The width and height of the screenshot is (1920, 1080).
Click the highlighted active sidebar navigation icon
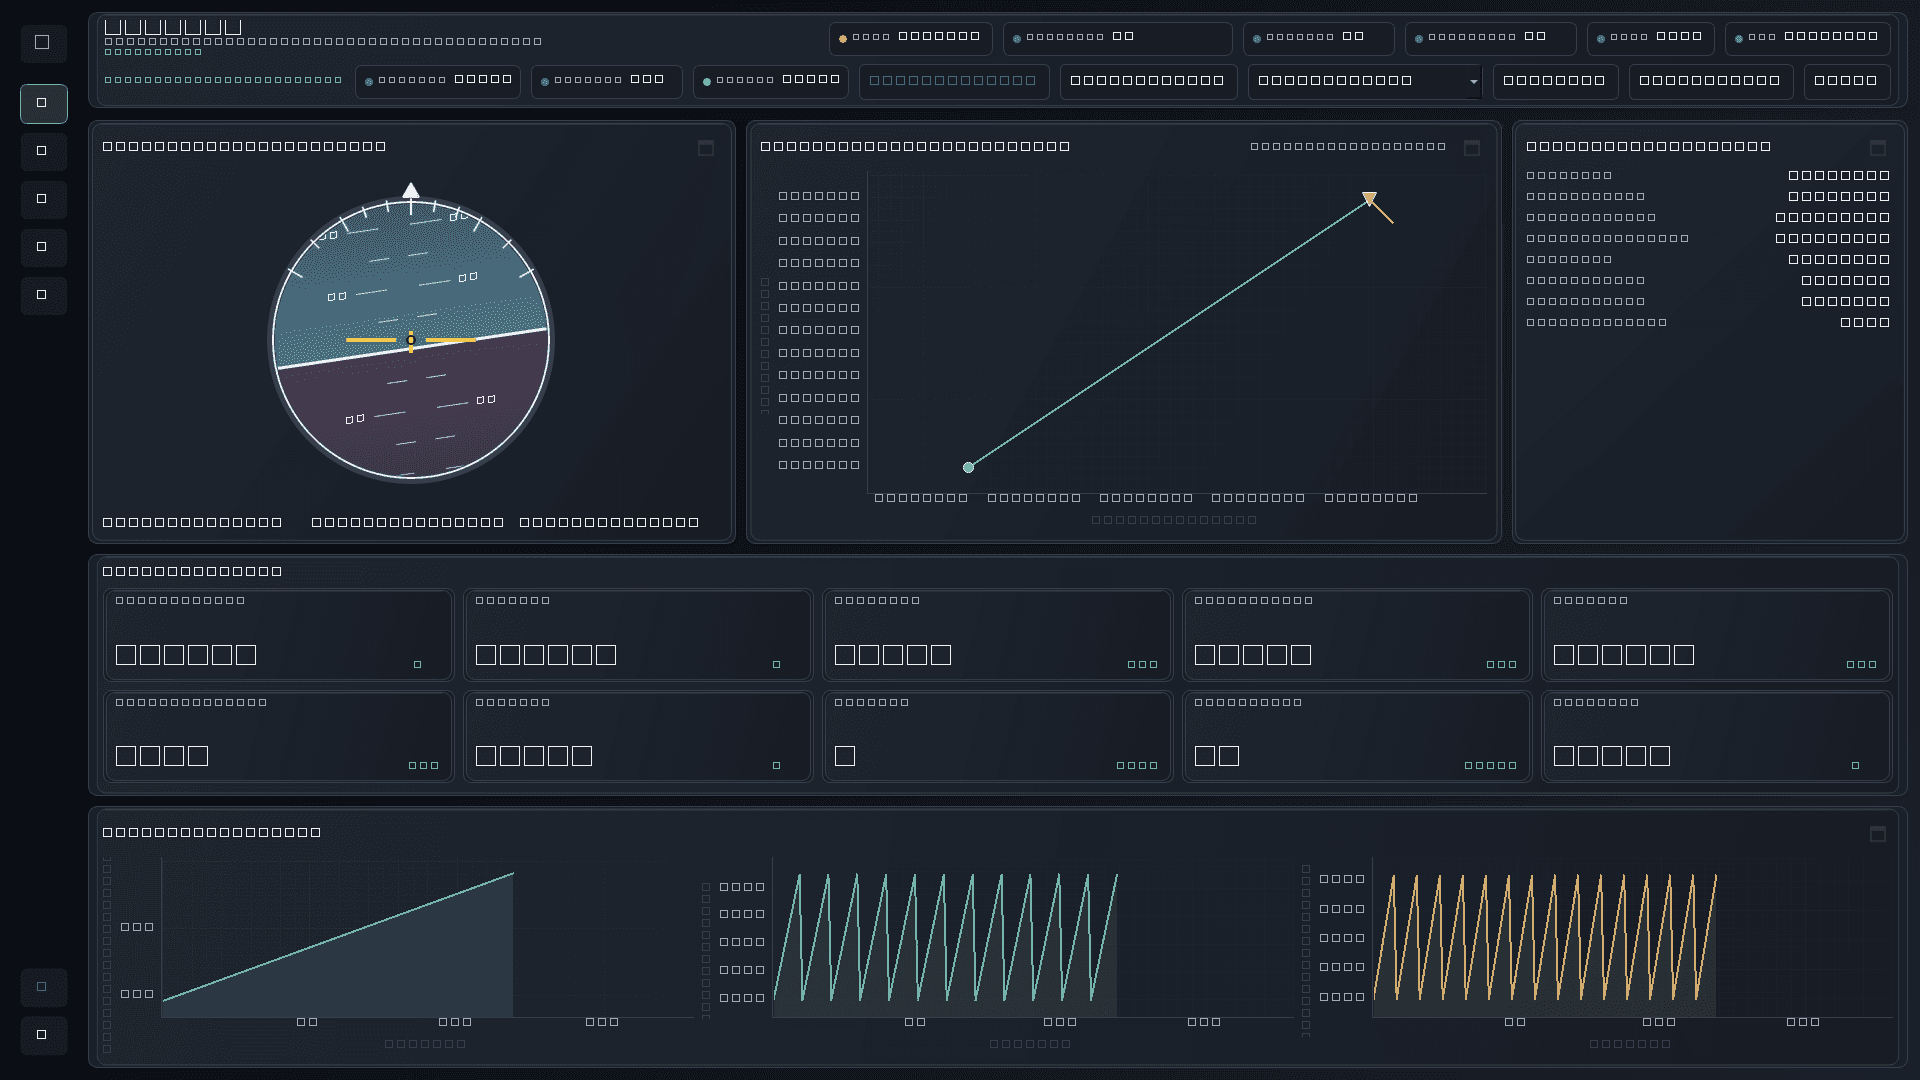(43, 103)
